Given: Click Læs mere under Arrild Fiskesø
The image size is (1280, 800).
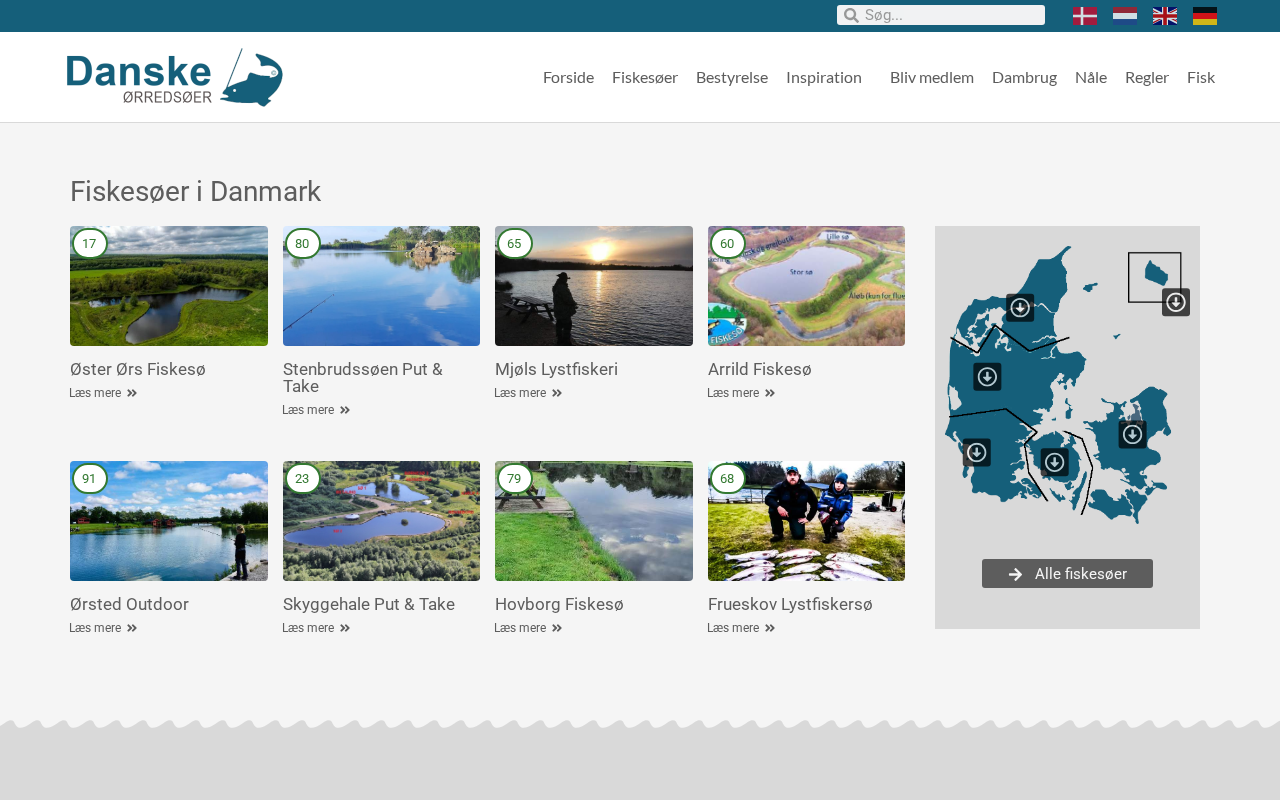Looking at the screenshot, I should pyautogui.click(x=741, y=393).
